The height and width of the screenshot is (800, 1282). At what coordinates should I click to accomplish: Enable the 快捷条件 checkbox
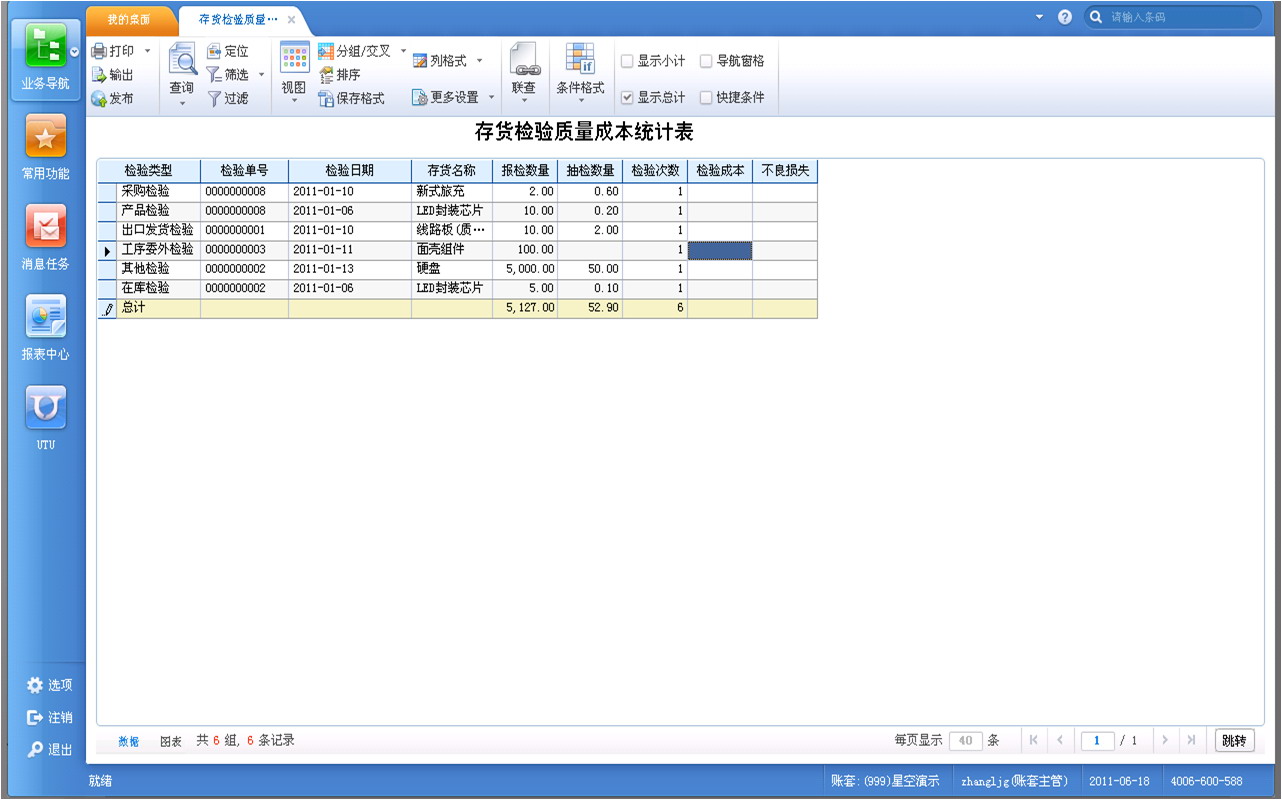click(706, 98)
